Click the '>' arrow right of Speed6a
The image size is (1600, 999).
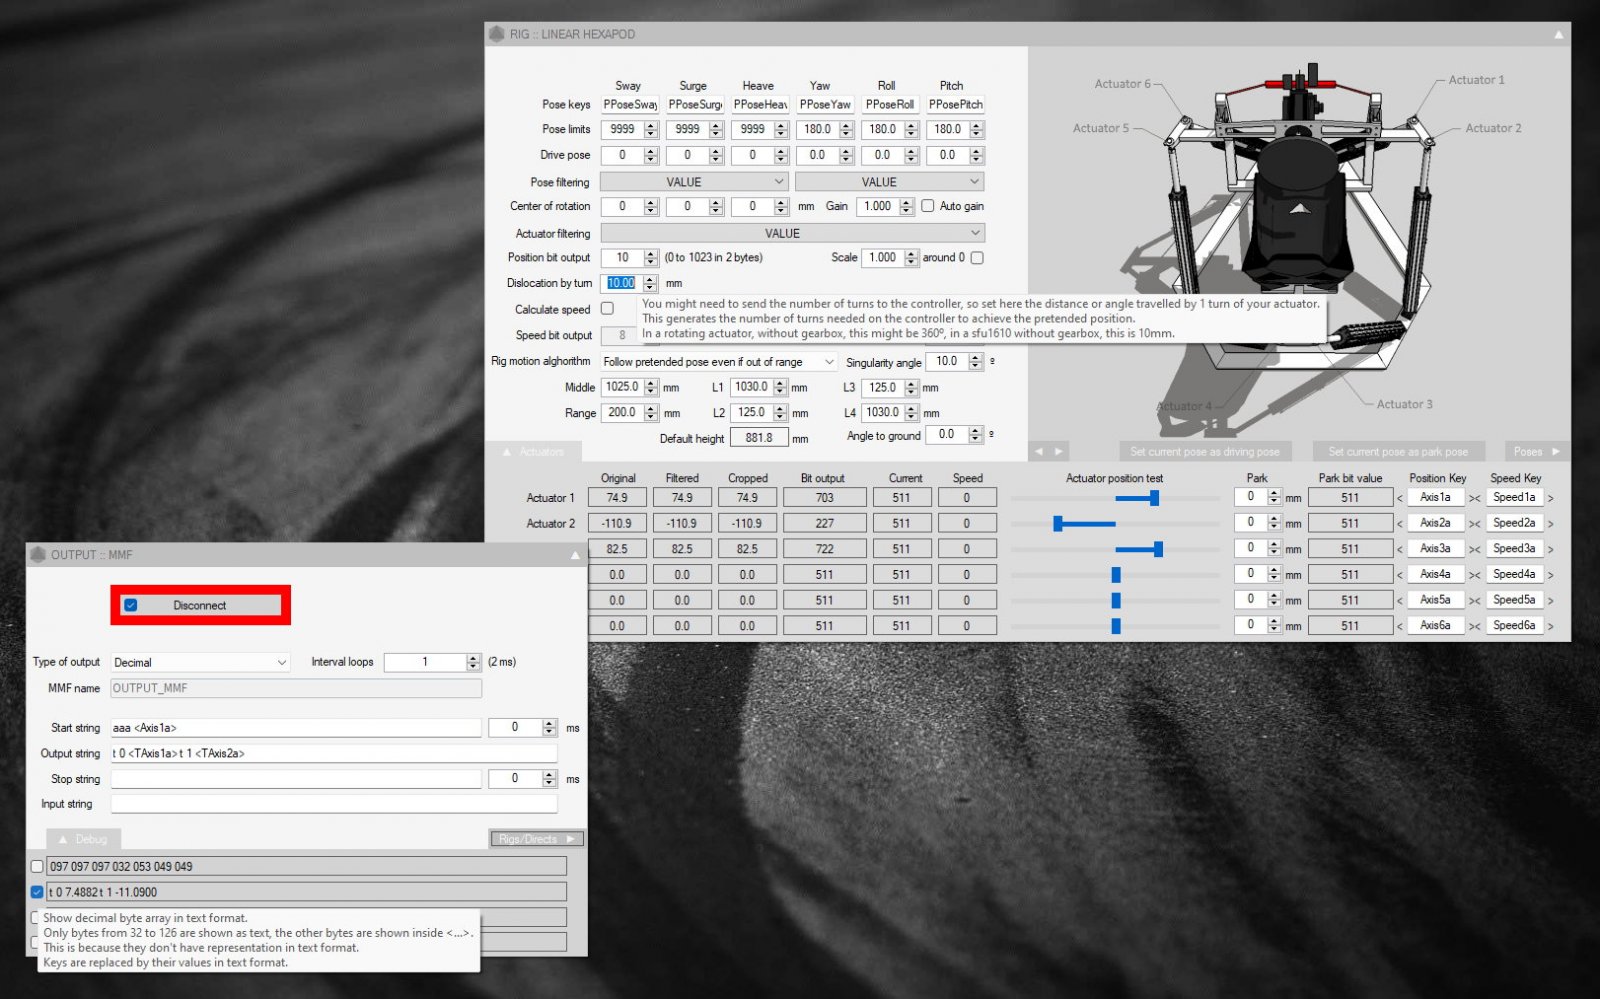(x=1551, y=626)
